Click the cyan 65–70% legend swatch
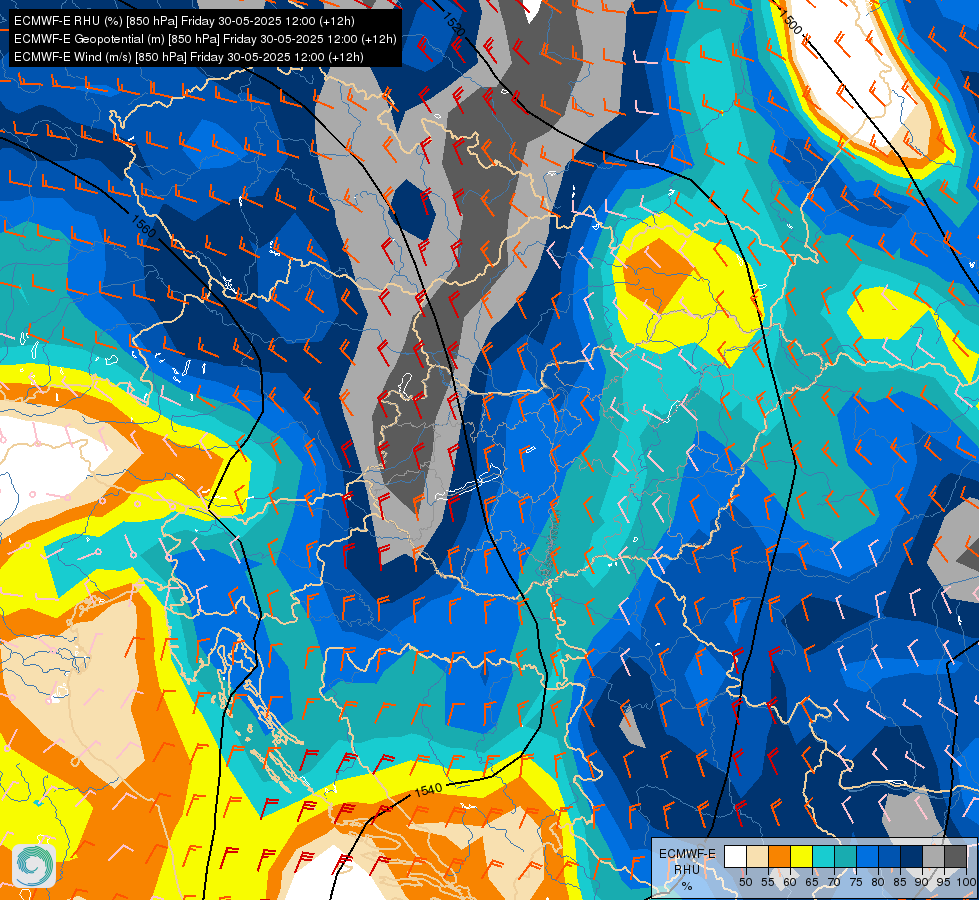The height and width of the screenshot is (900, 979). click(824, 856)
